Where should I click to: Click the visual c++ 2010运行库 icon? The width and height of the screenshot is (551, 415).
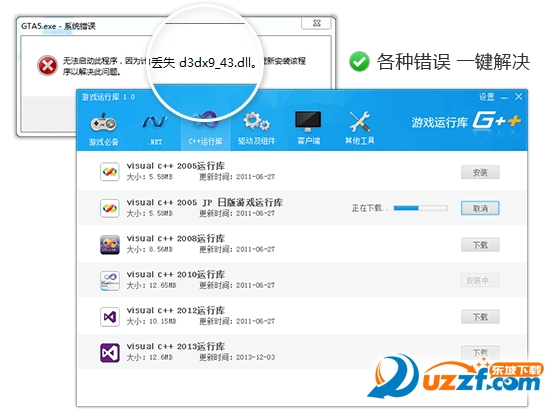point(110,280)
